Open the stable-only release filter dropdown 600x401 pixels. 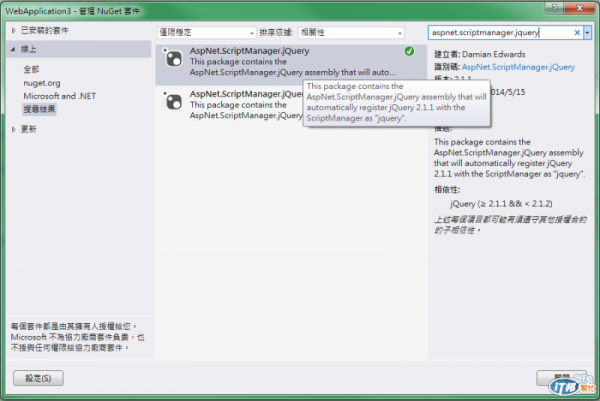point(207,33)
